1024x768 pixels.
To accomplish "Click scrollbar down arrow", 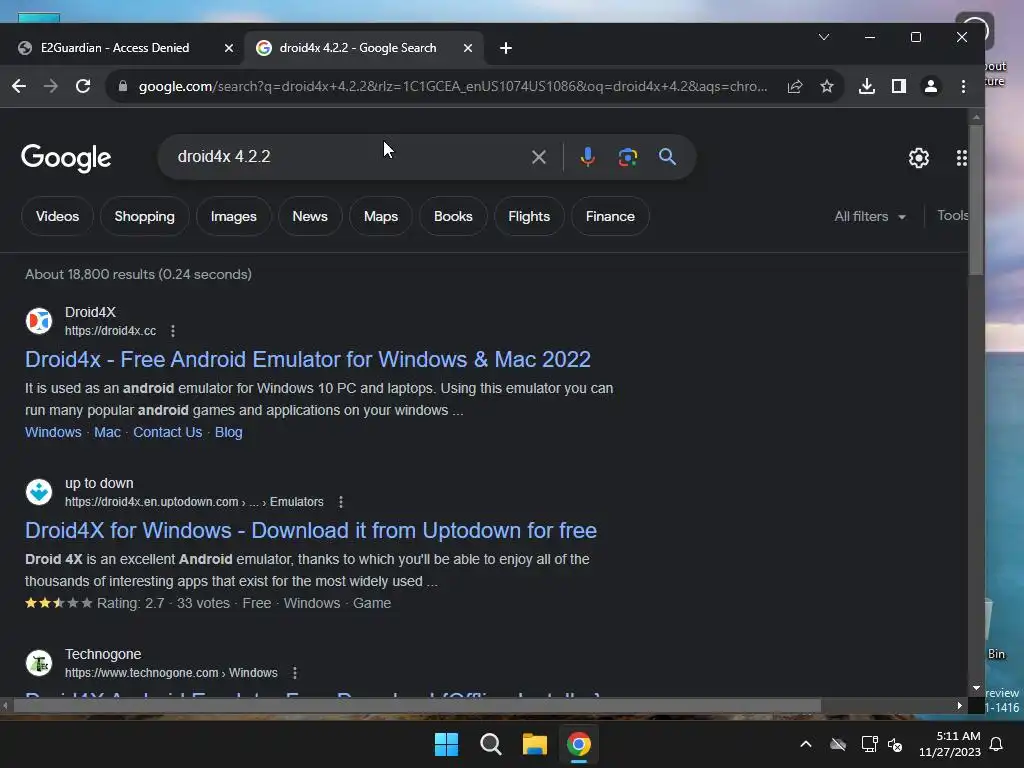I will pos(976,688).
